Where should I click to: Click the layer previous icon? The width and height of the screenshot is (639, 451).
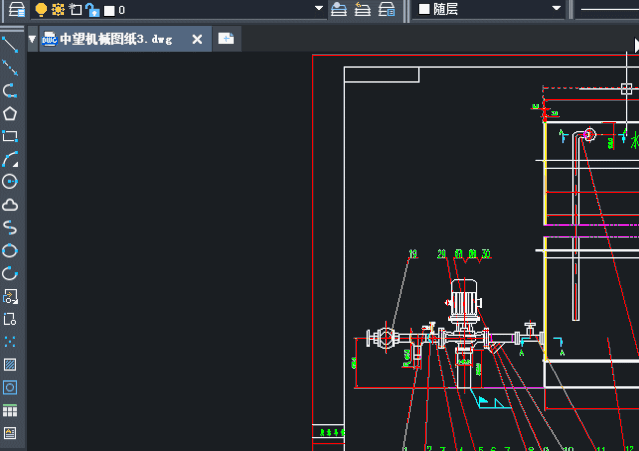(x=362, y=9)
